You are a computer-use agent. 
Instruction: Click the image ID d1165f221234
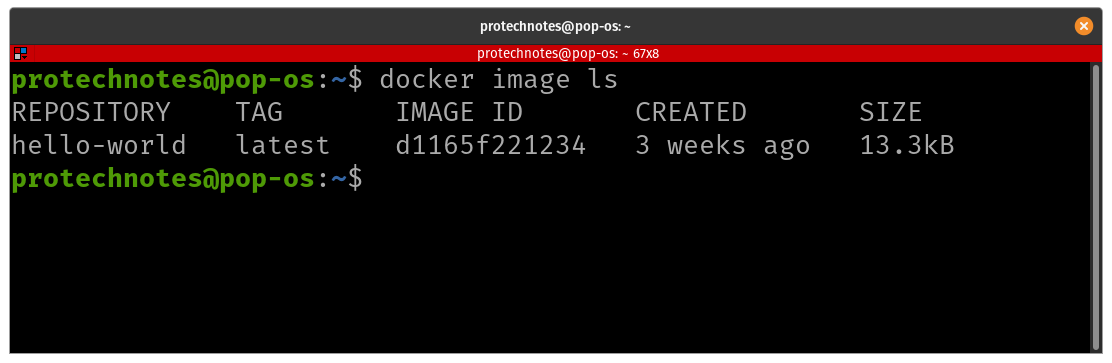click(x=491, y=145)
